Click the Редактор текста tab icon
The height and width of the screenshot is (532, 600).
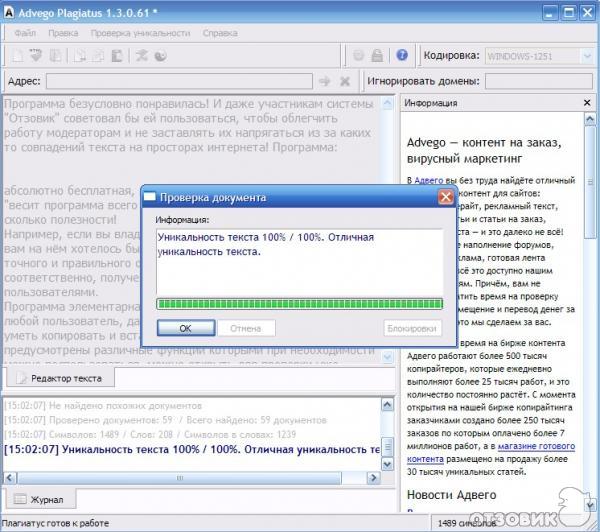21,379
